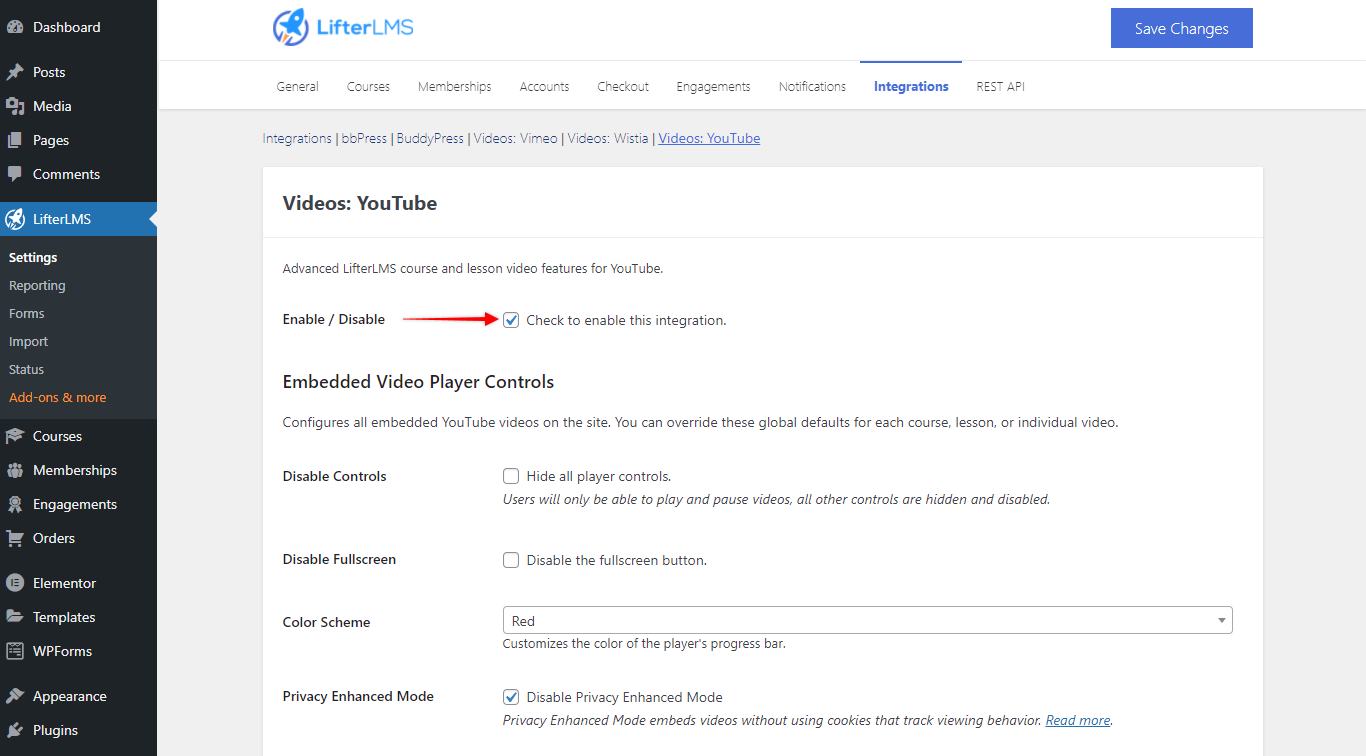
Task: Open the Integrations sub-navigation link
Action: point(297,138)
